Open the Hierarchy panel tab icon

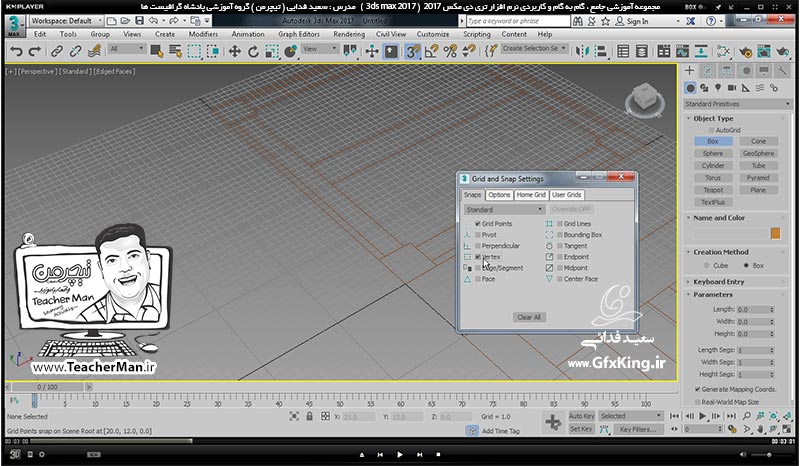tap(727, 70)
